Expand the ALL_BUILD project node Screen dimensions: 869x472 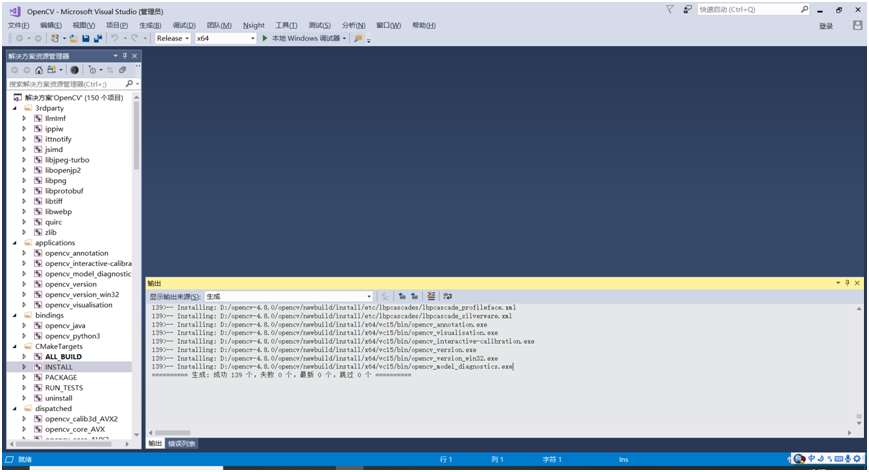pos(24,356)
